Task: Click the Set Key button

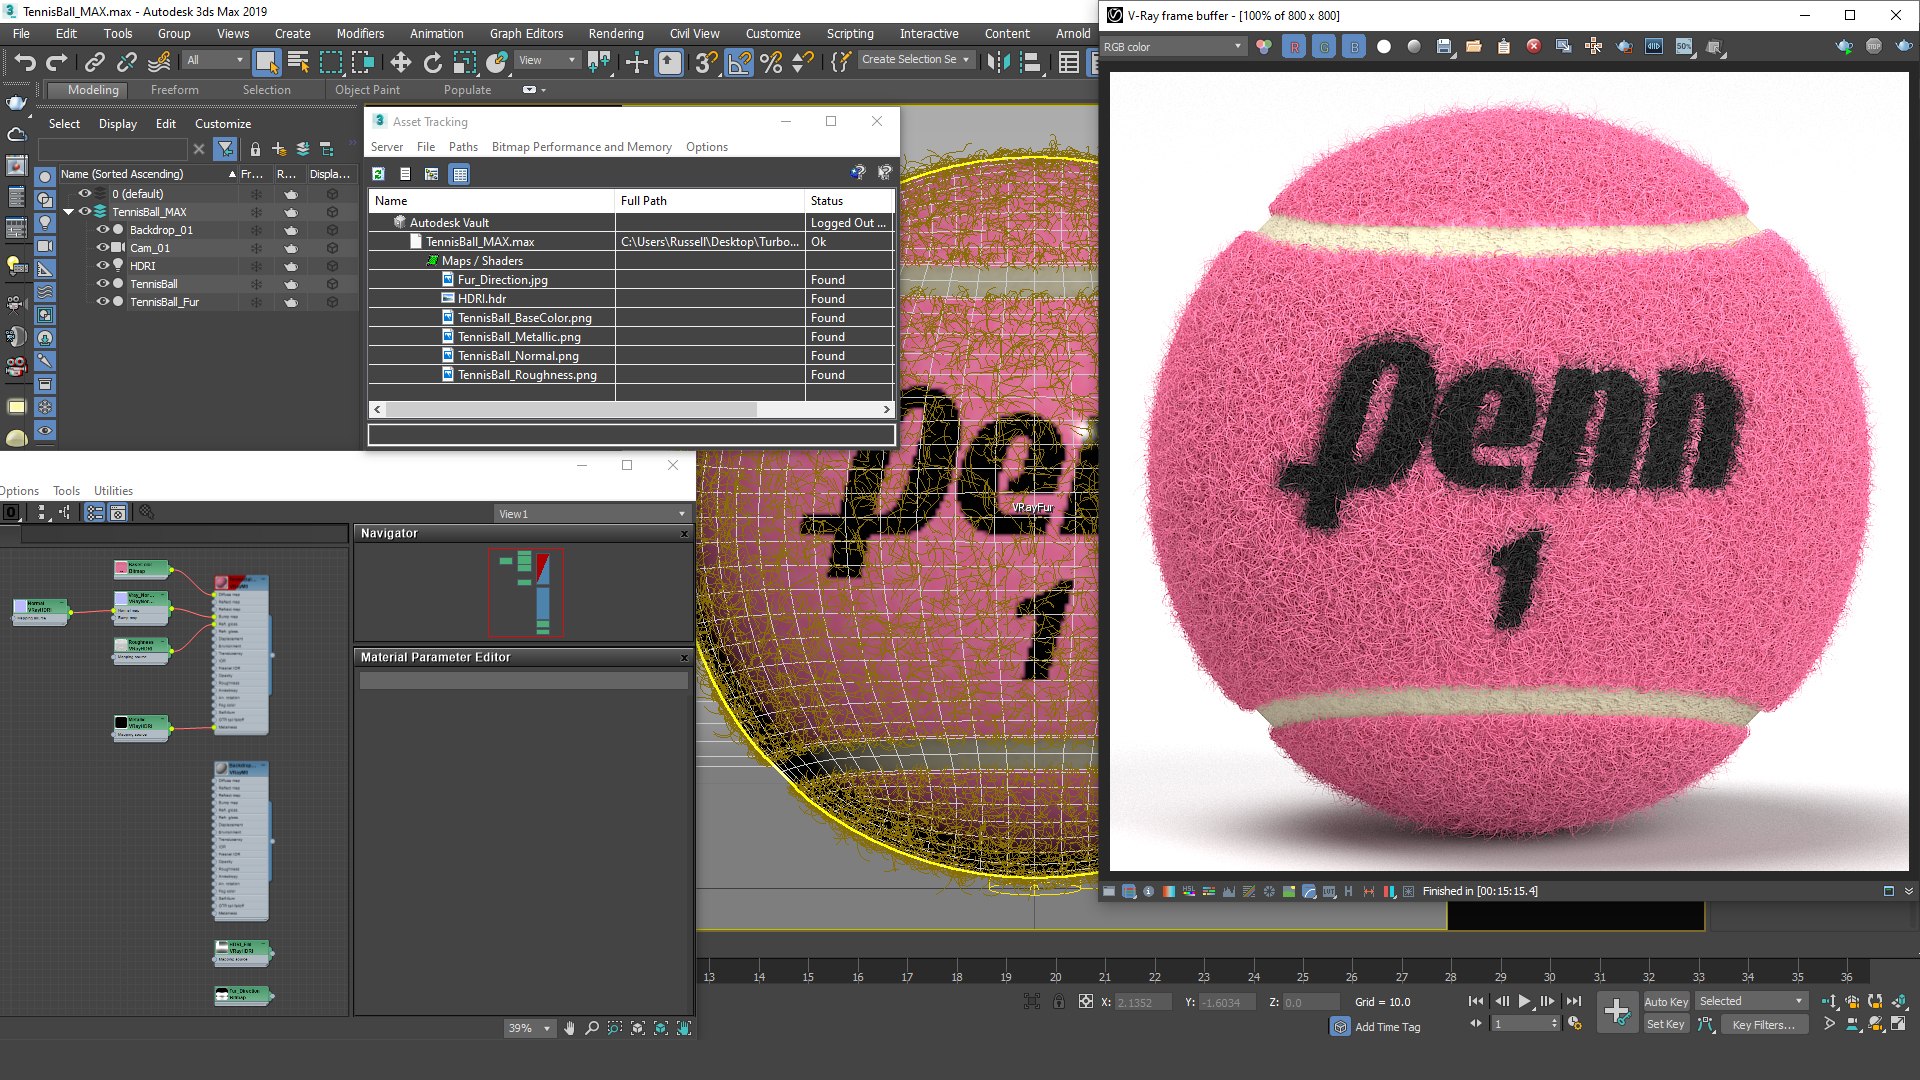Action: [1665, 1024]
